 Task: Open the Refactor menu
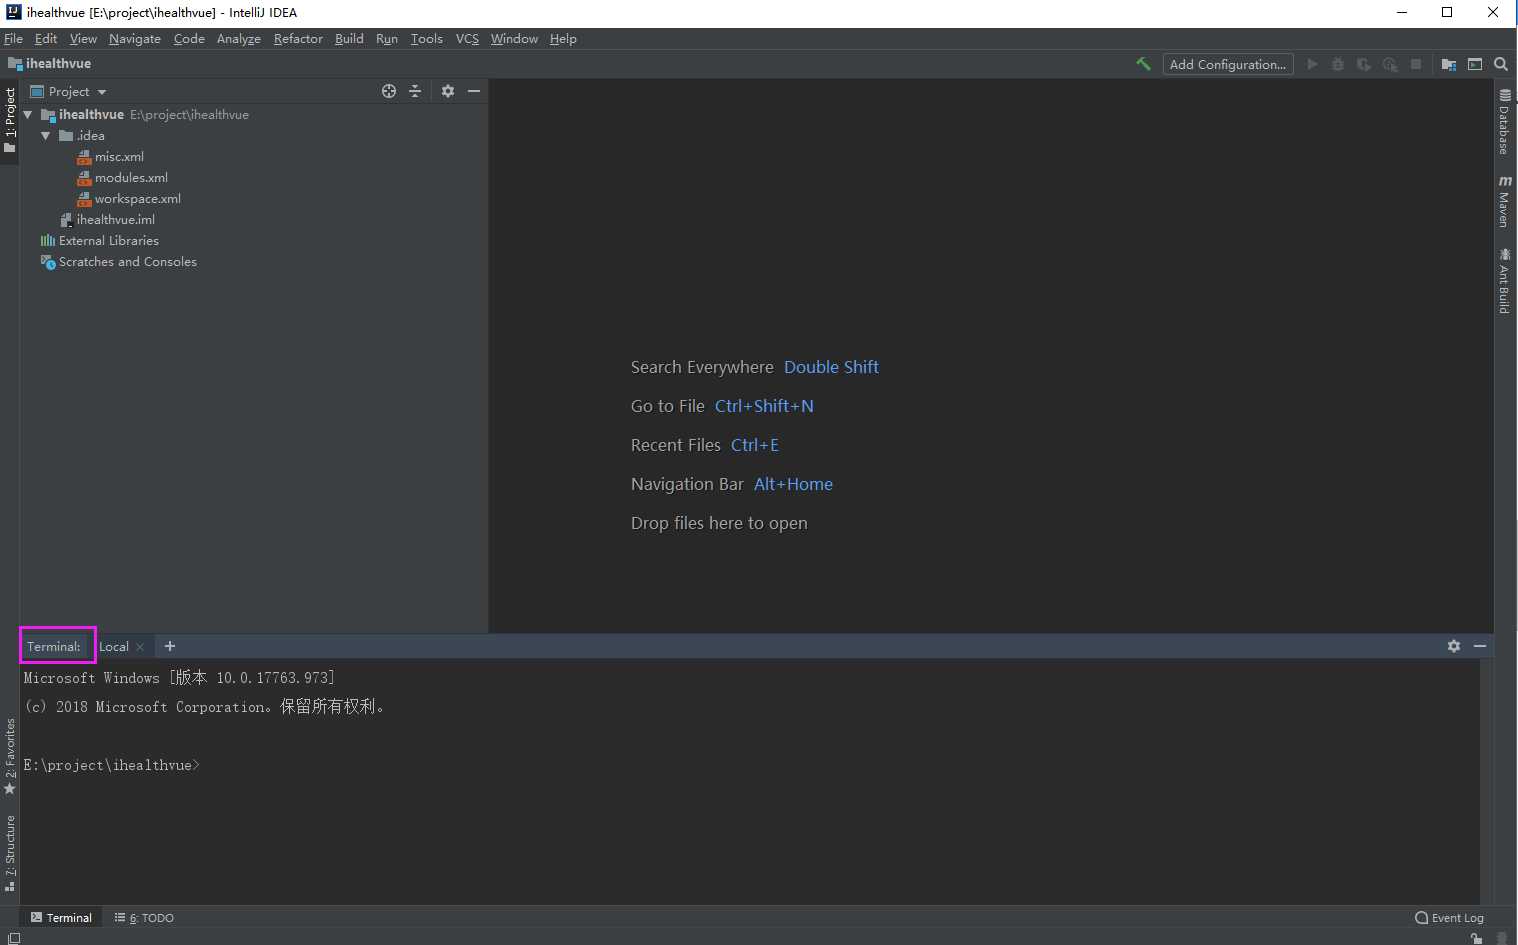298,38
